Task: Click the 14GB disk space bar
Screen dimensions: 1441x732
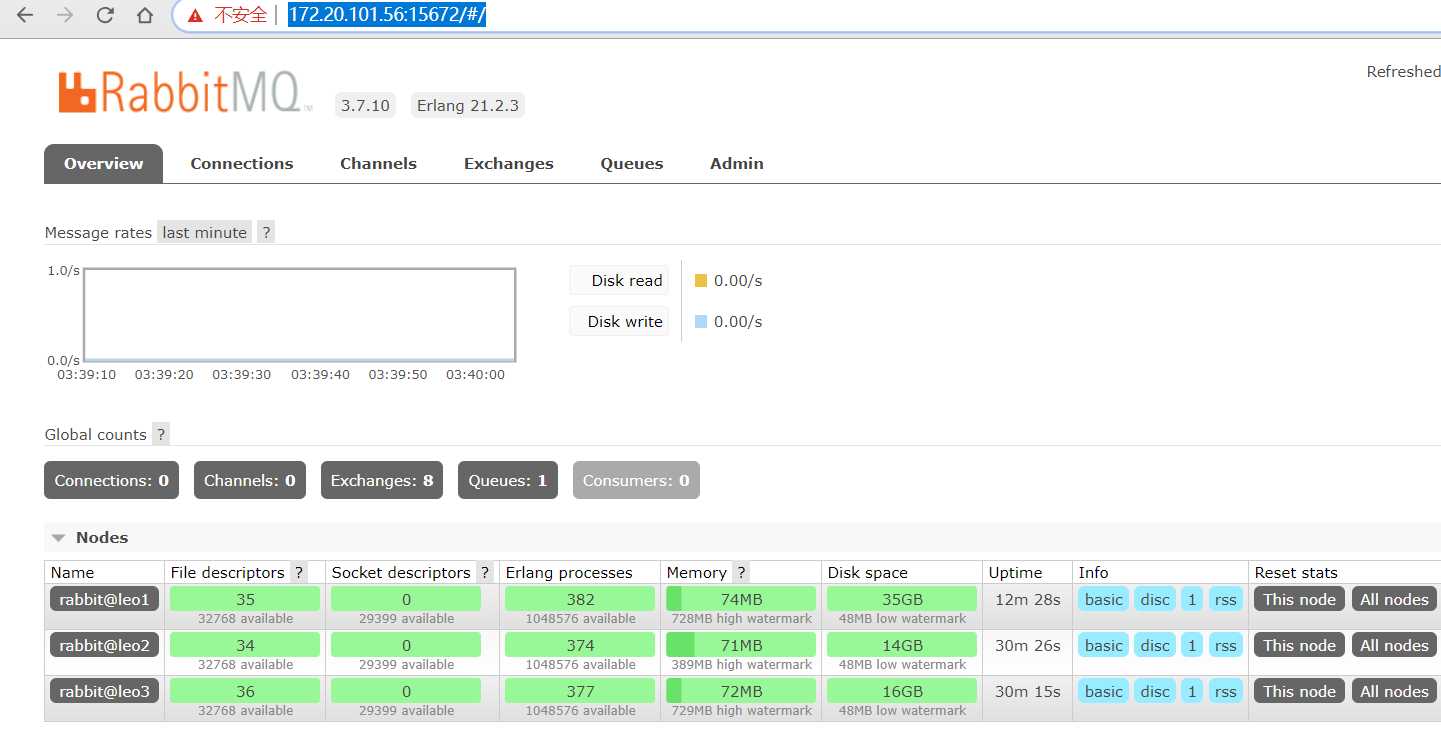Action: (x=902, y=645)
